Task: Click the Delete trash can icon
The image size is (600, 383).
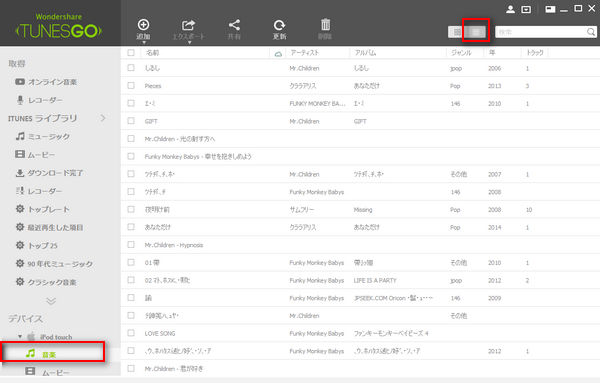Action: (x=325, y=24)
